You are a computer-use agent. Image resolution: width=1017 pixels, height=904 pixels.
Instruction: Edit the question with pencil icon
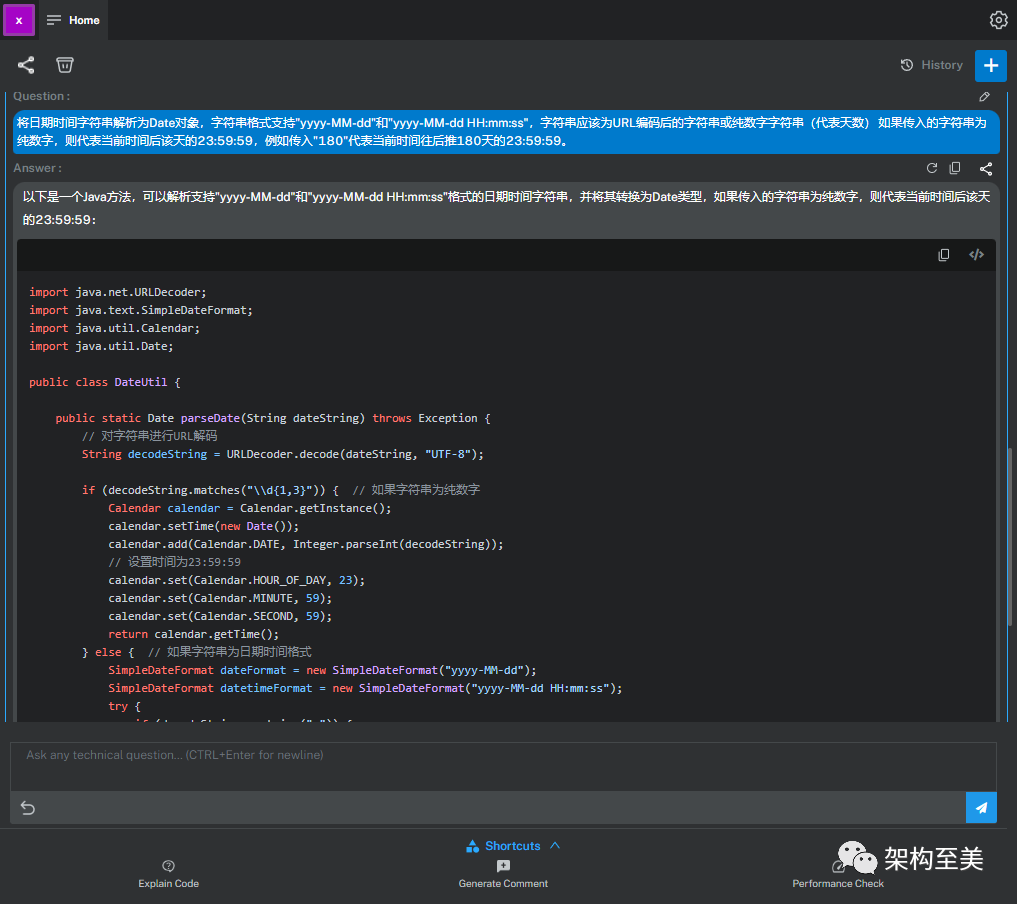point(984,97)
